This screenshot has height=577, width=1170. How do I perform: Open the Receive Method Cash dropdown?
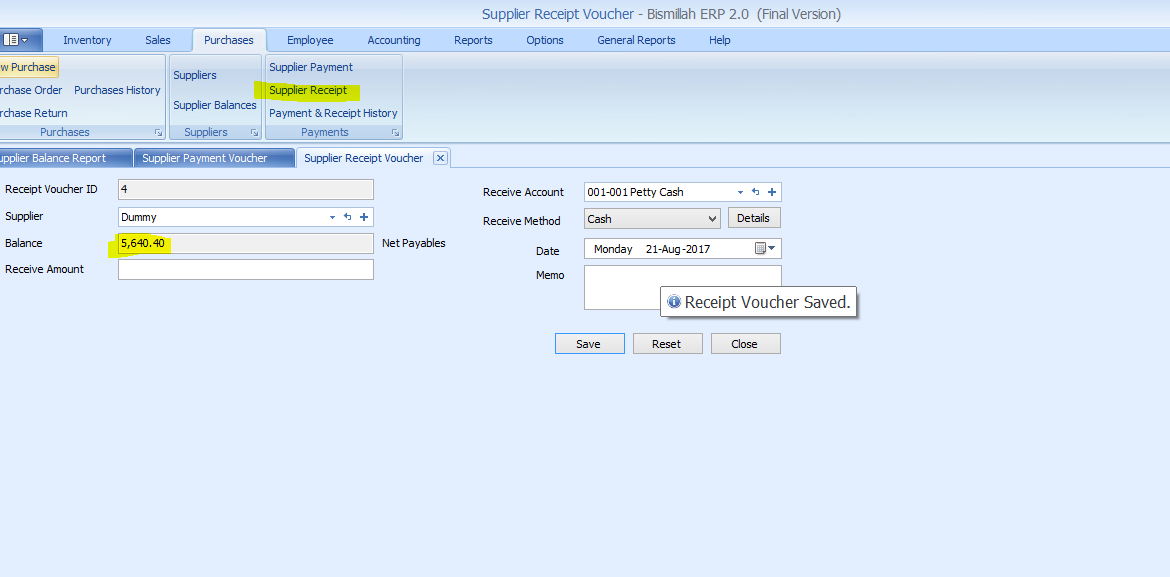712,219
